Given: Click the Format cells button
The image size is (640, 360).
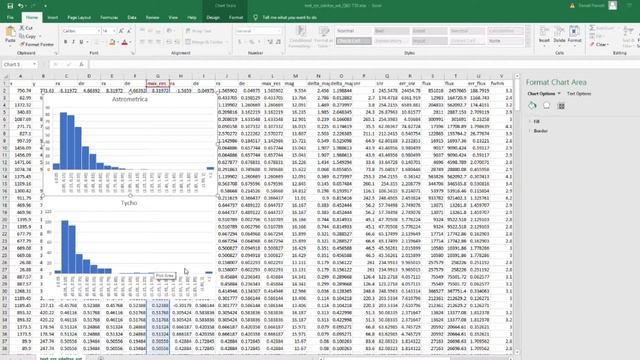Looking at the screenshot, I should [574, 36].
